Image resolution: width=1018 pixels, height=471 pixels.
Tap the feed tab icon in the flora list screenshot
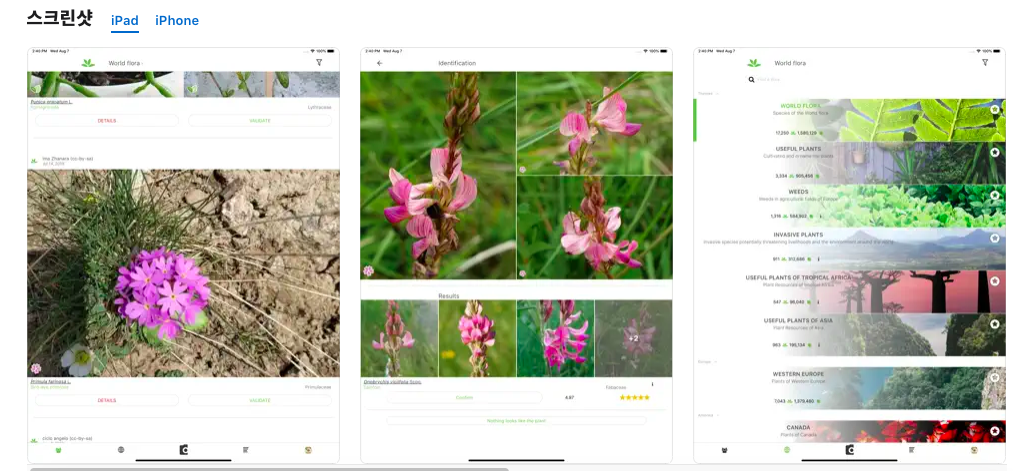(725, 450)
